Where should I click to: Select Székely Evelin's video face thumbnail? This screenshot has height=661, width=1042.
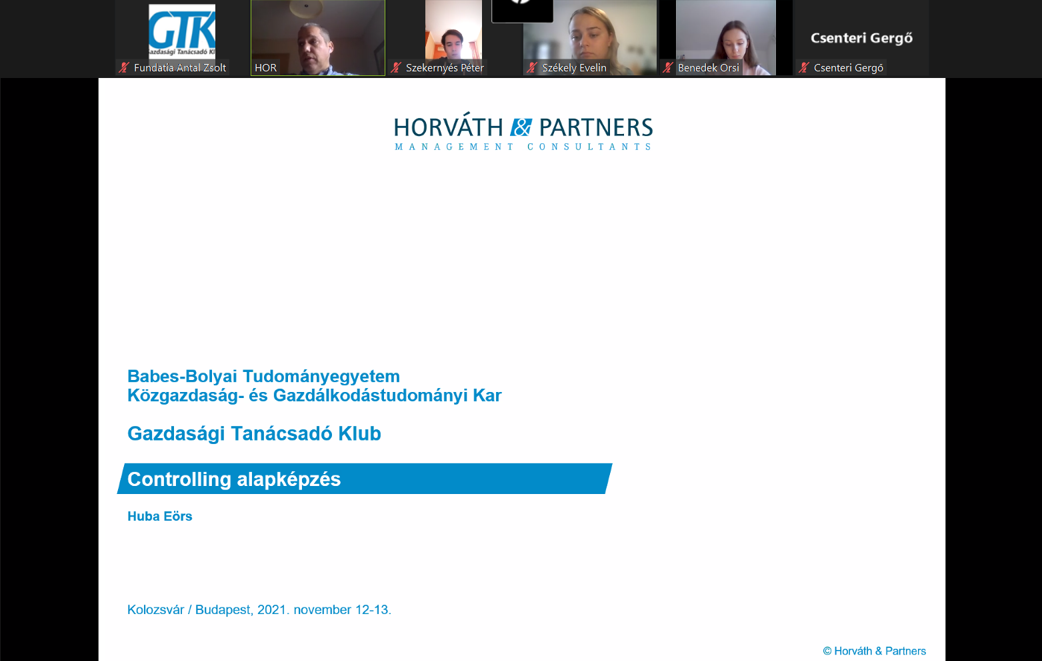click(x=589, y=30)
